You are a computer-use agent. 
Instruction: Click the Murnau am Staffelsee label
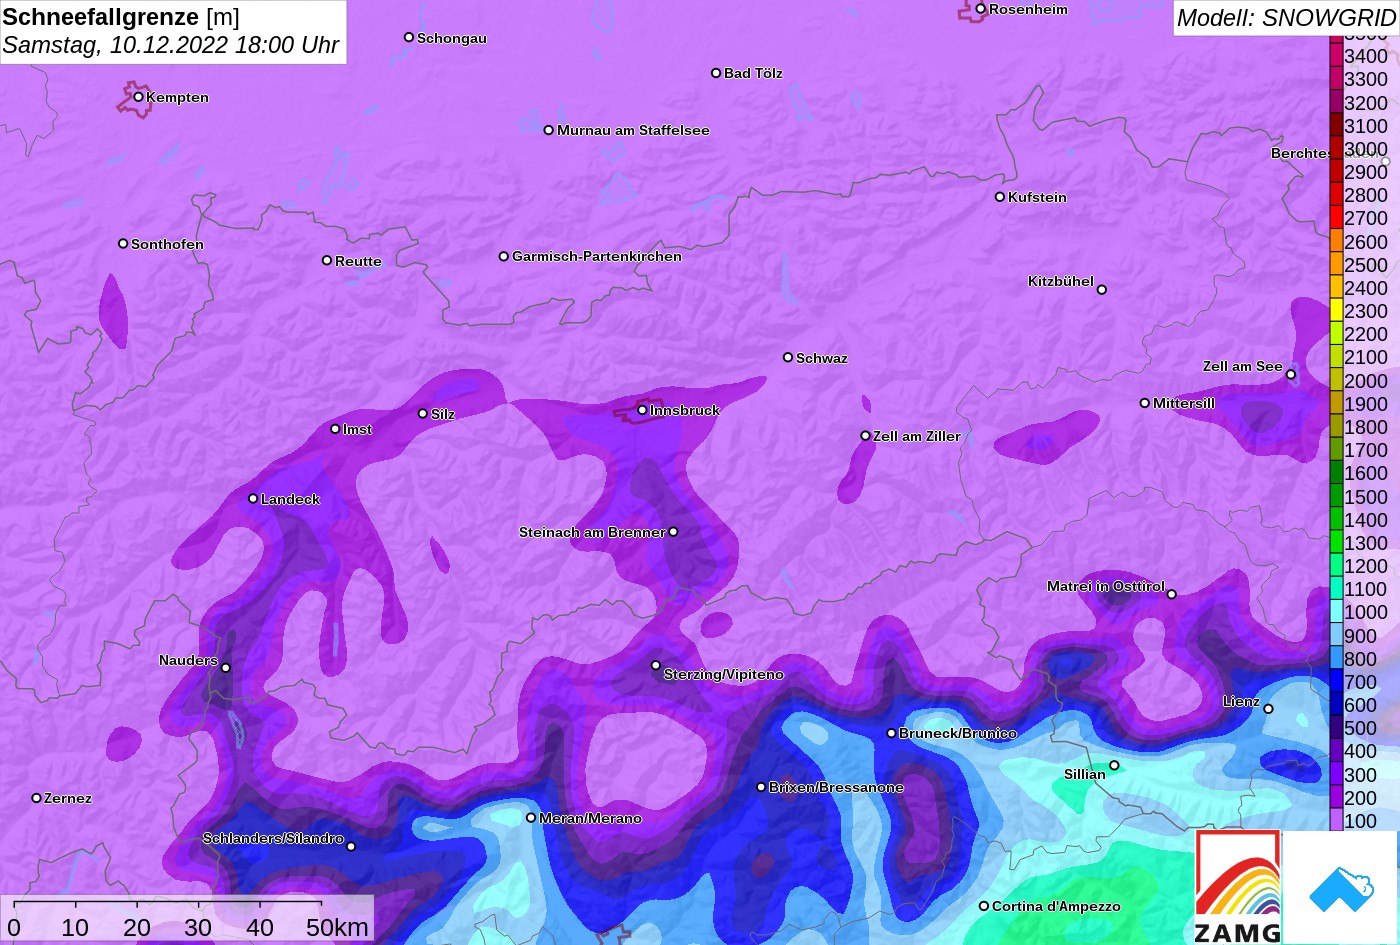[633, 130]
